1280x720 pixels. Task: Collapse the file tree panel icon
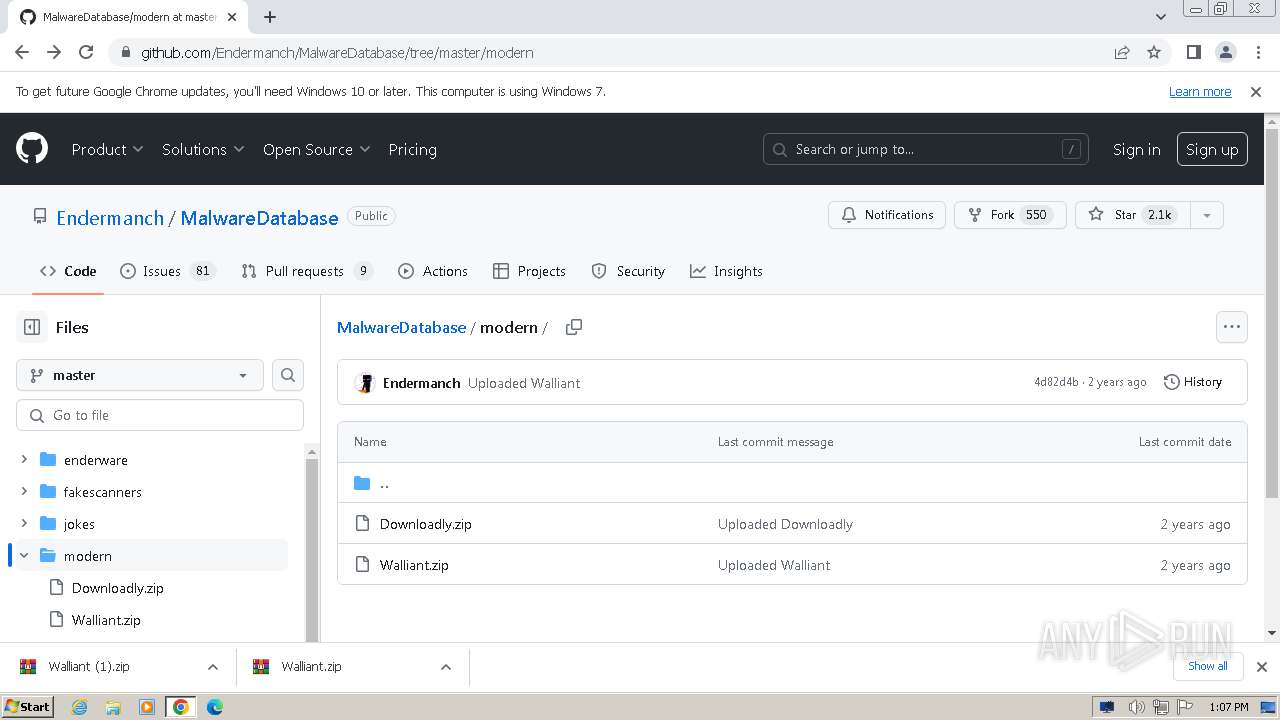(32, 327)
